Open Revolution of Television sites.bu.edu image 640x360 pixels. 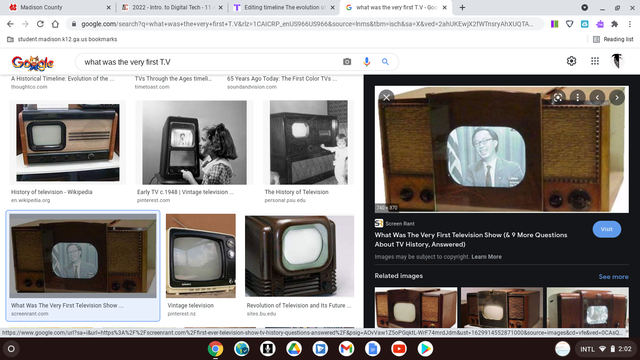[x=300, y=256]
